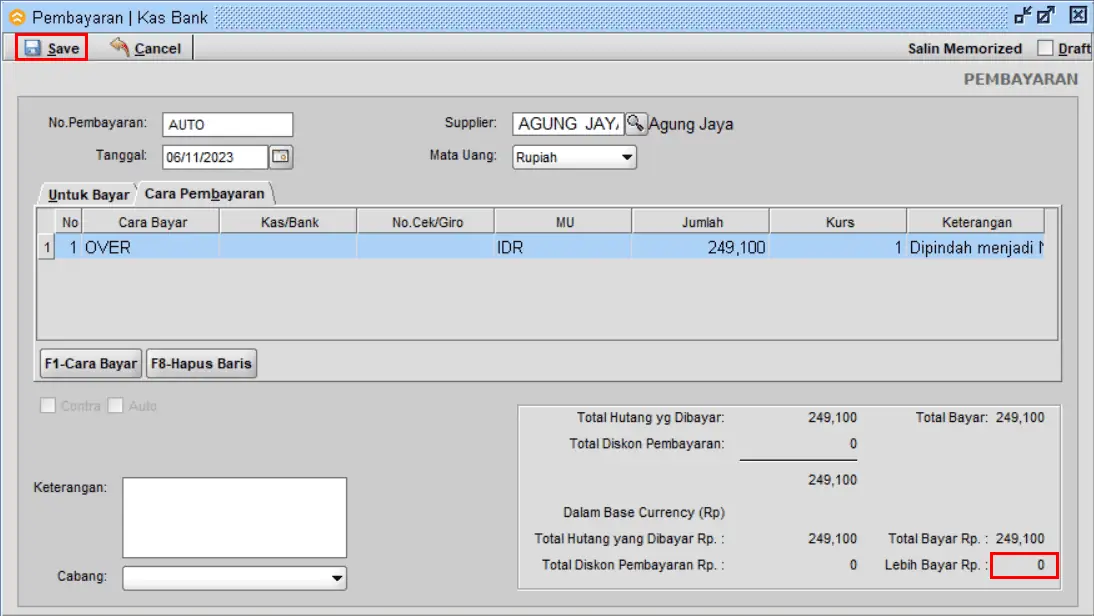Switch to Untuk Bayar tab
This screenshot has width=1094, height=616.
(x=89, y=195)
